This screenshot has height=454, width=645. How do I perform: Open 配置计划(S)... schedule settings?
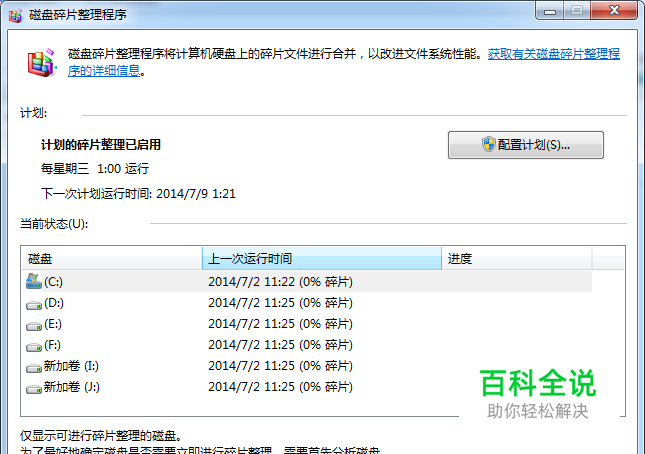point(526,145)
